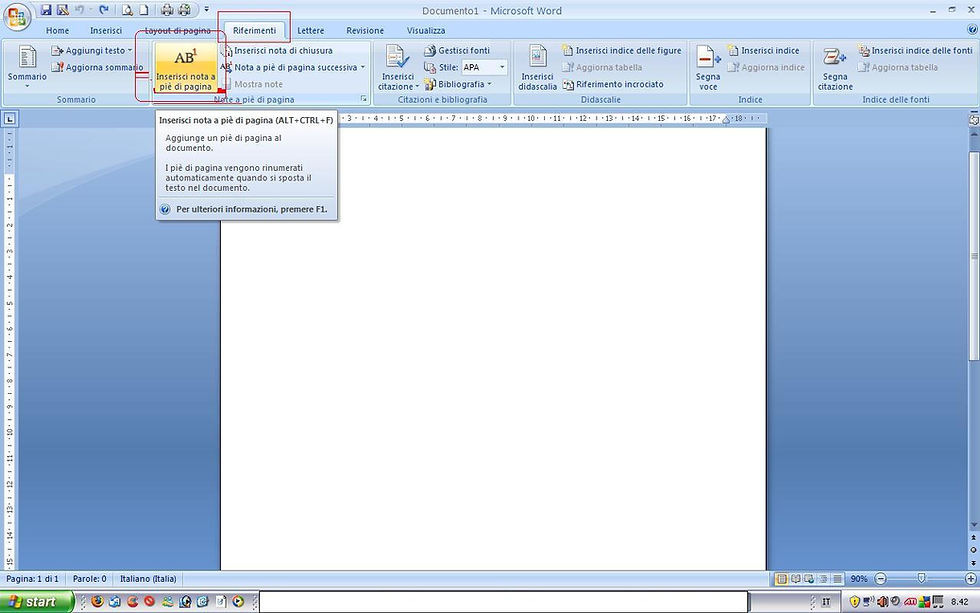The width and height of the screenshot is (980, 613).
Task: Click the Pagina: 1 di 1 status indicator
Action: point(32,579)
